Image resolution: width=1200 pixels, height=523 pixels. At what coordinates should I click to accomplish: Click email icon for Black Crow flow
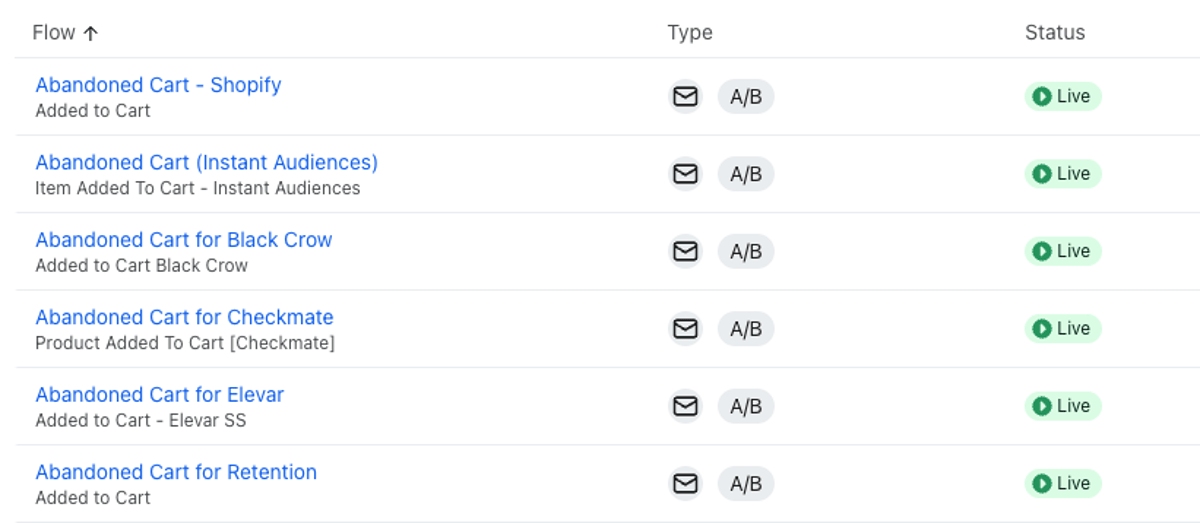coord(685,251)
